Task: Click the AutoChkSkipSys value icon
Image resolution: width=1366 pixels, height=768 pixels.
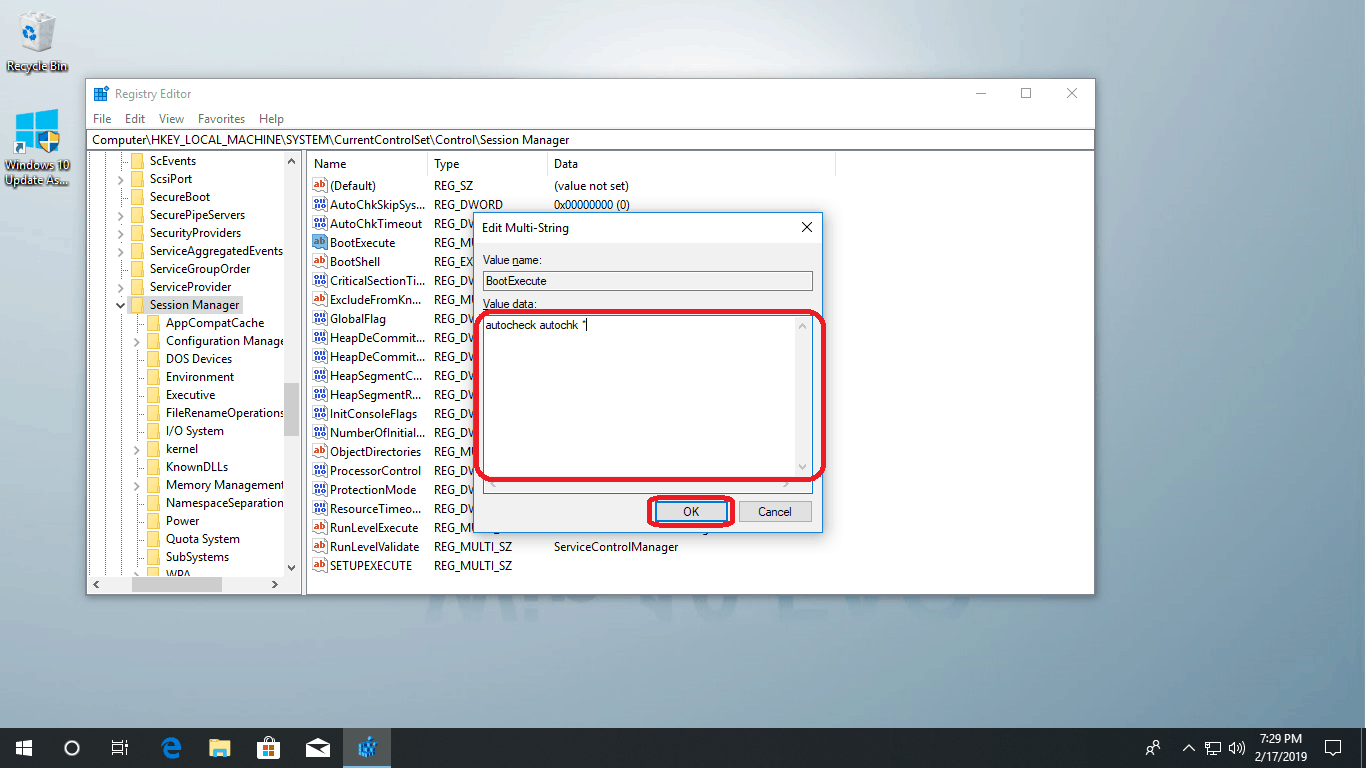Action: 320,204
